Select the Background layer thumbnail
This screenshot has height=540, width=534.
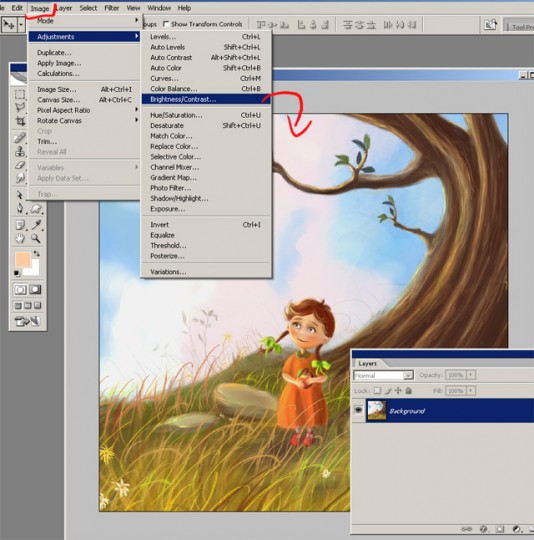tap(377, 410)
